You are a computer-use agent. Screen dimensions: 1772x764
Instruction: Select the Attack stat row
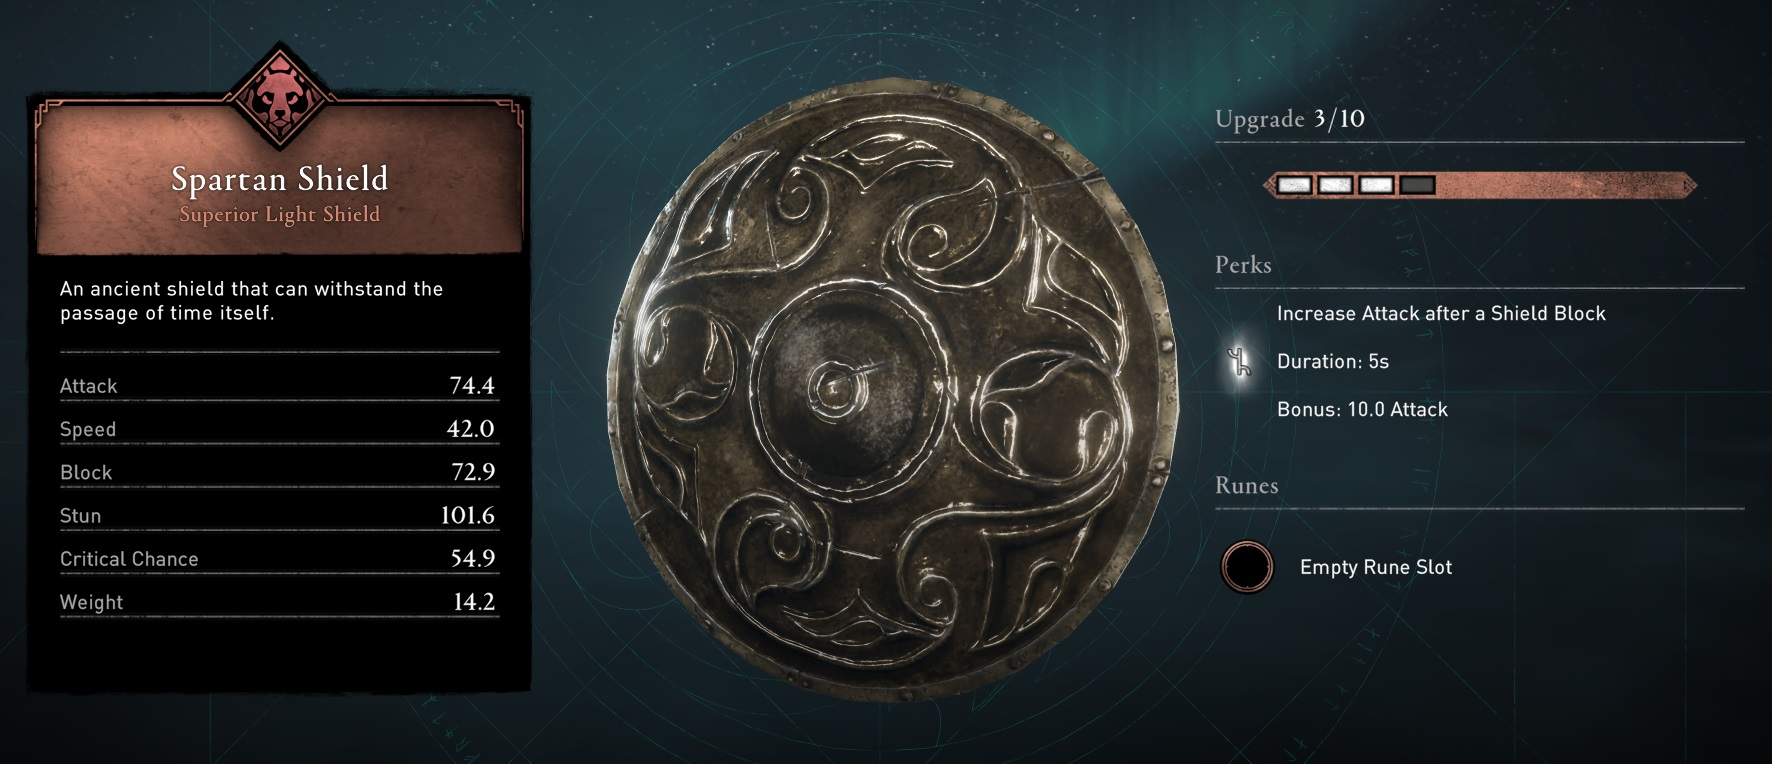click(279, 386)
